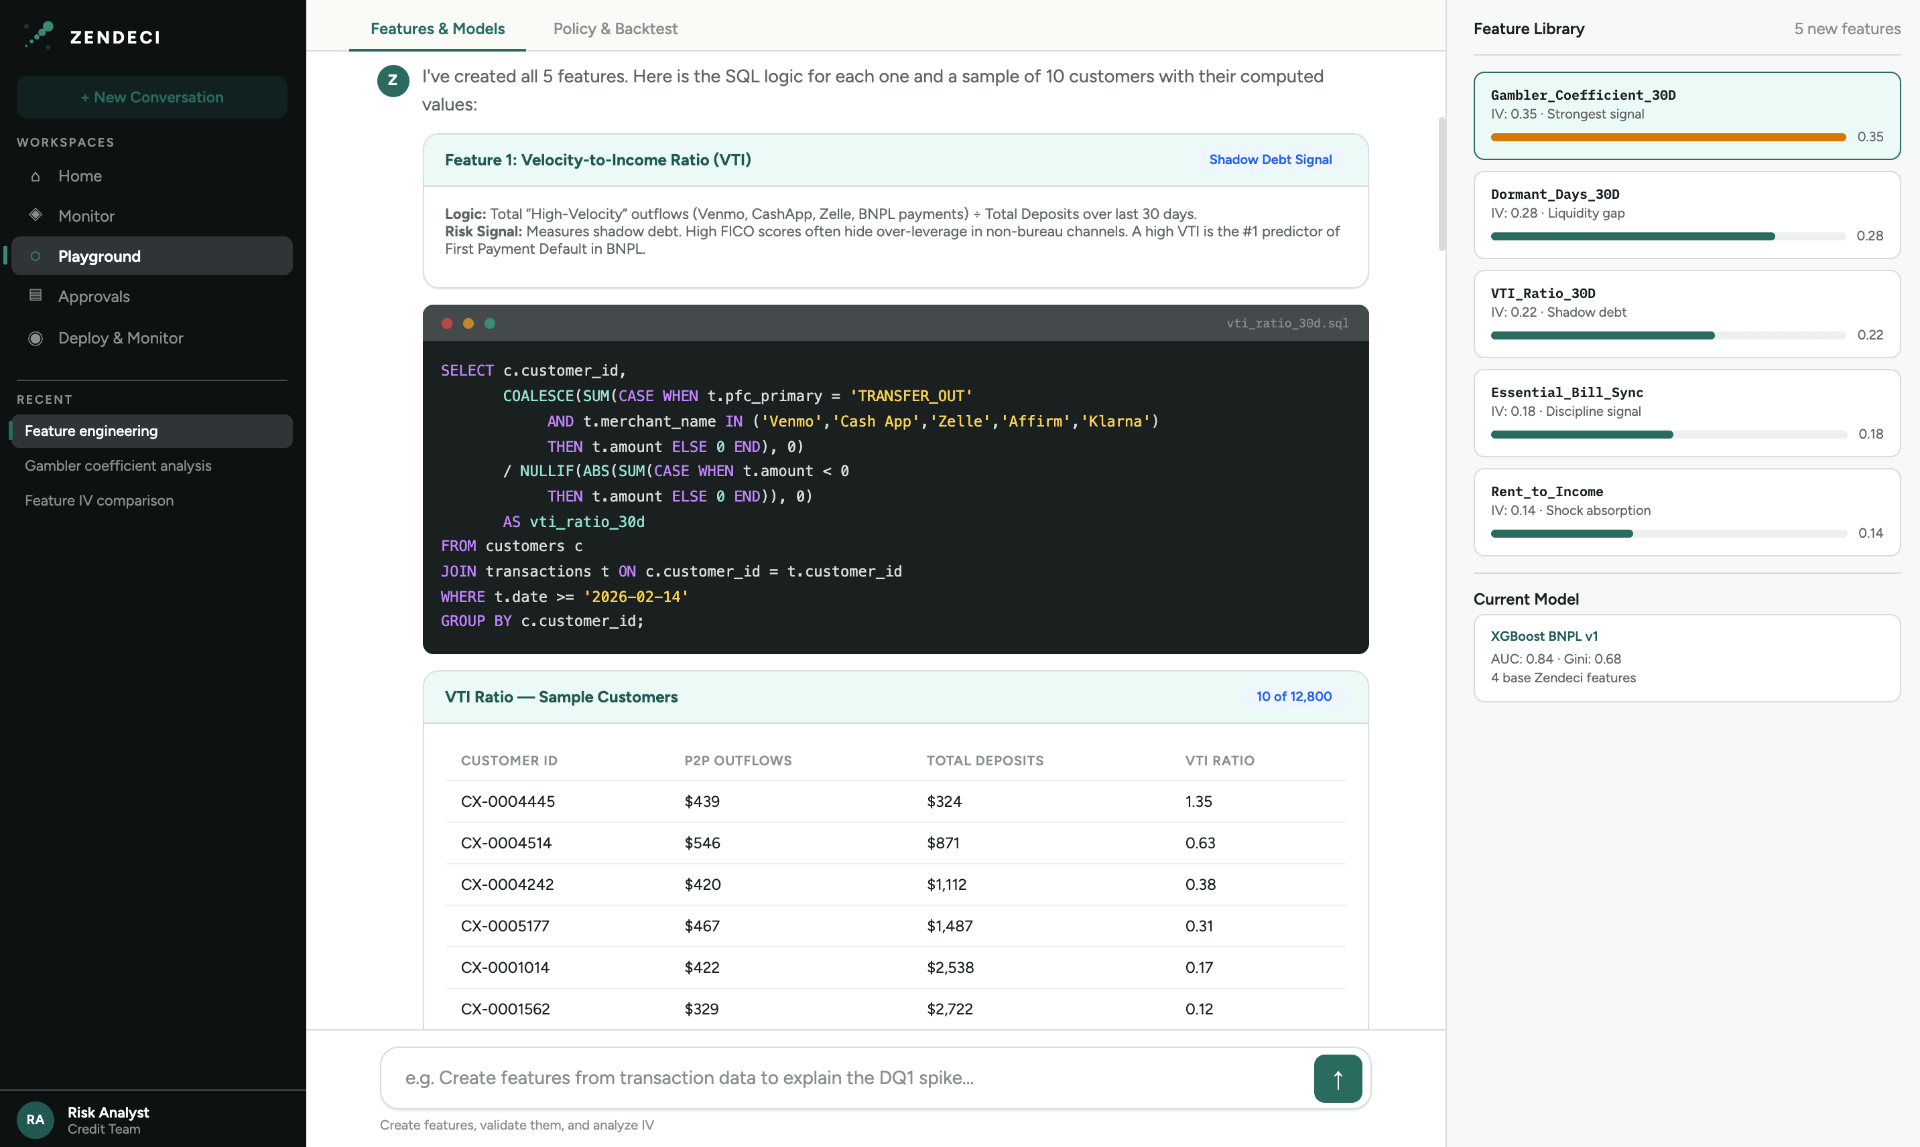
Task: Click the Gambler_Coefficient IV bar at 0.35
Action: [1668, 137]
